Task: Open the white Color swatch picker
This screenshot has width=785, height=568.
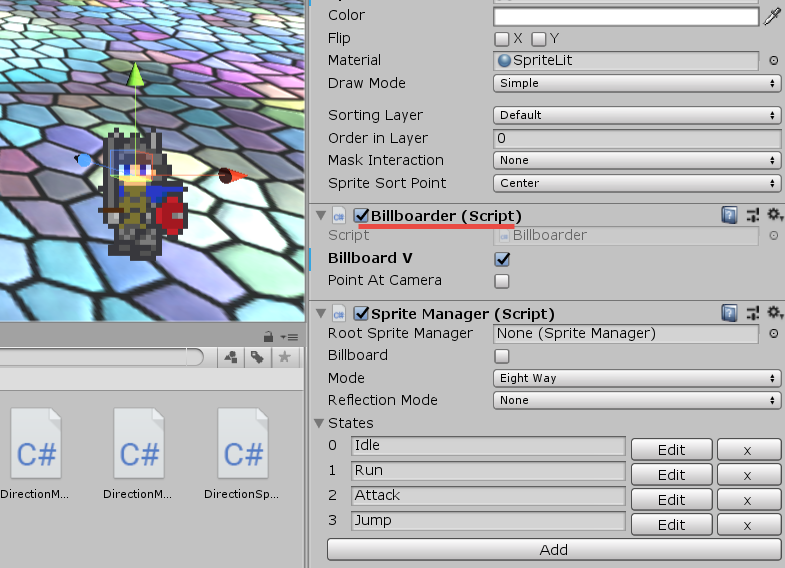Action: (x=626, y=17)
